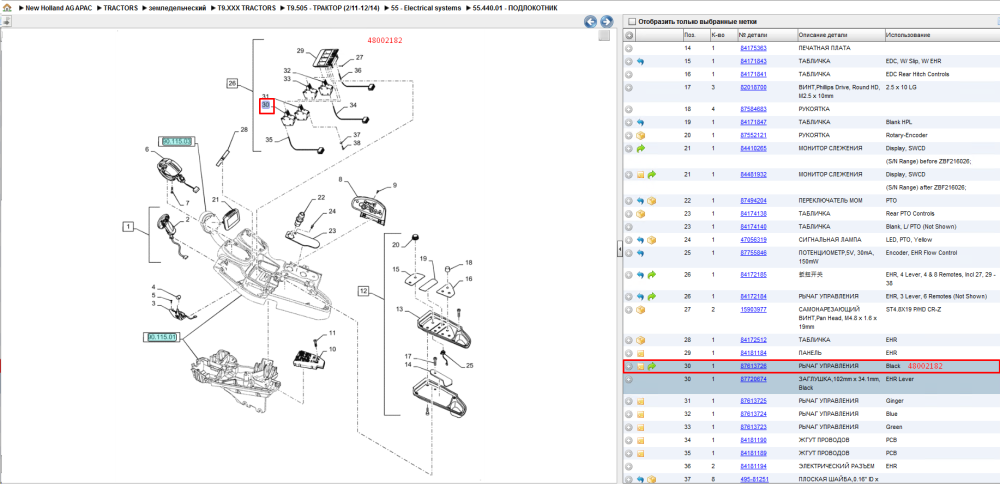
Task: Navigate to '55 - Electrical systems' breadcrumb
Action: [x=424, y=8]
